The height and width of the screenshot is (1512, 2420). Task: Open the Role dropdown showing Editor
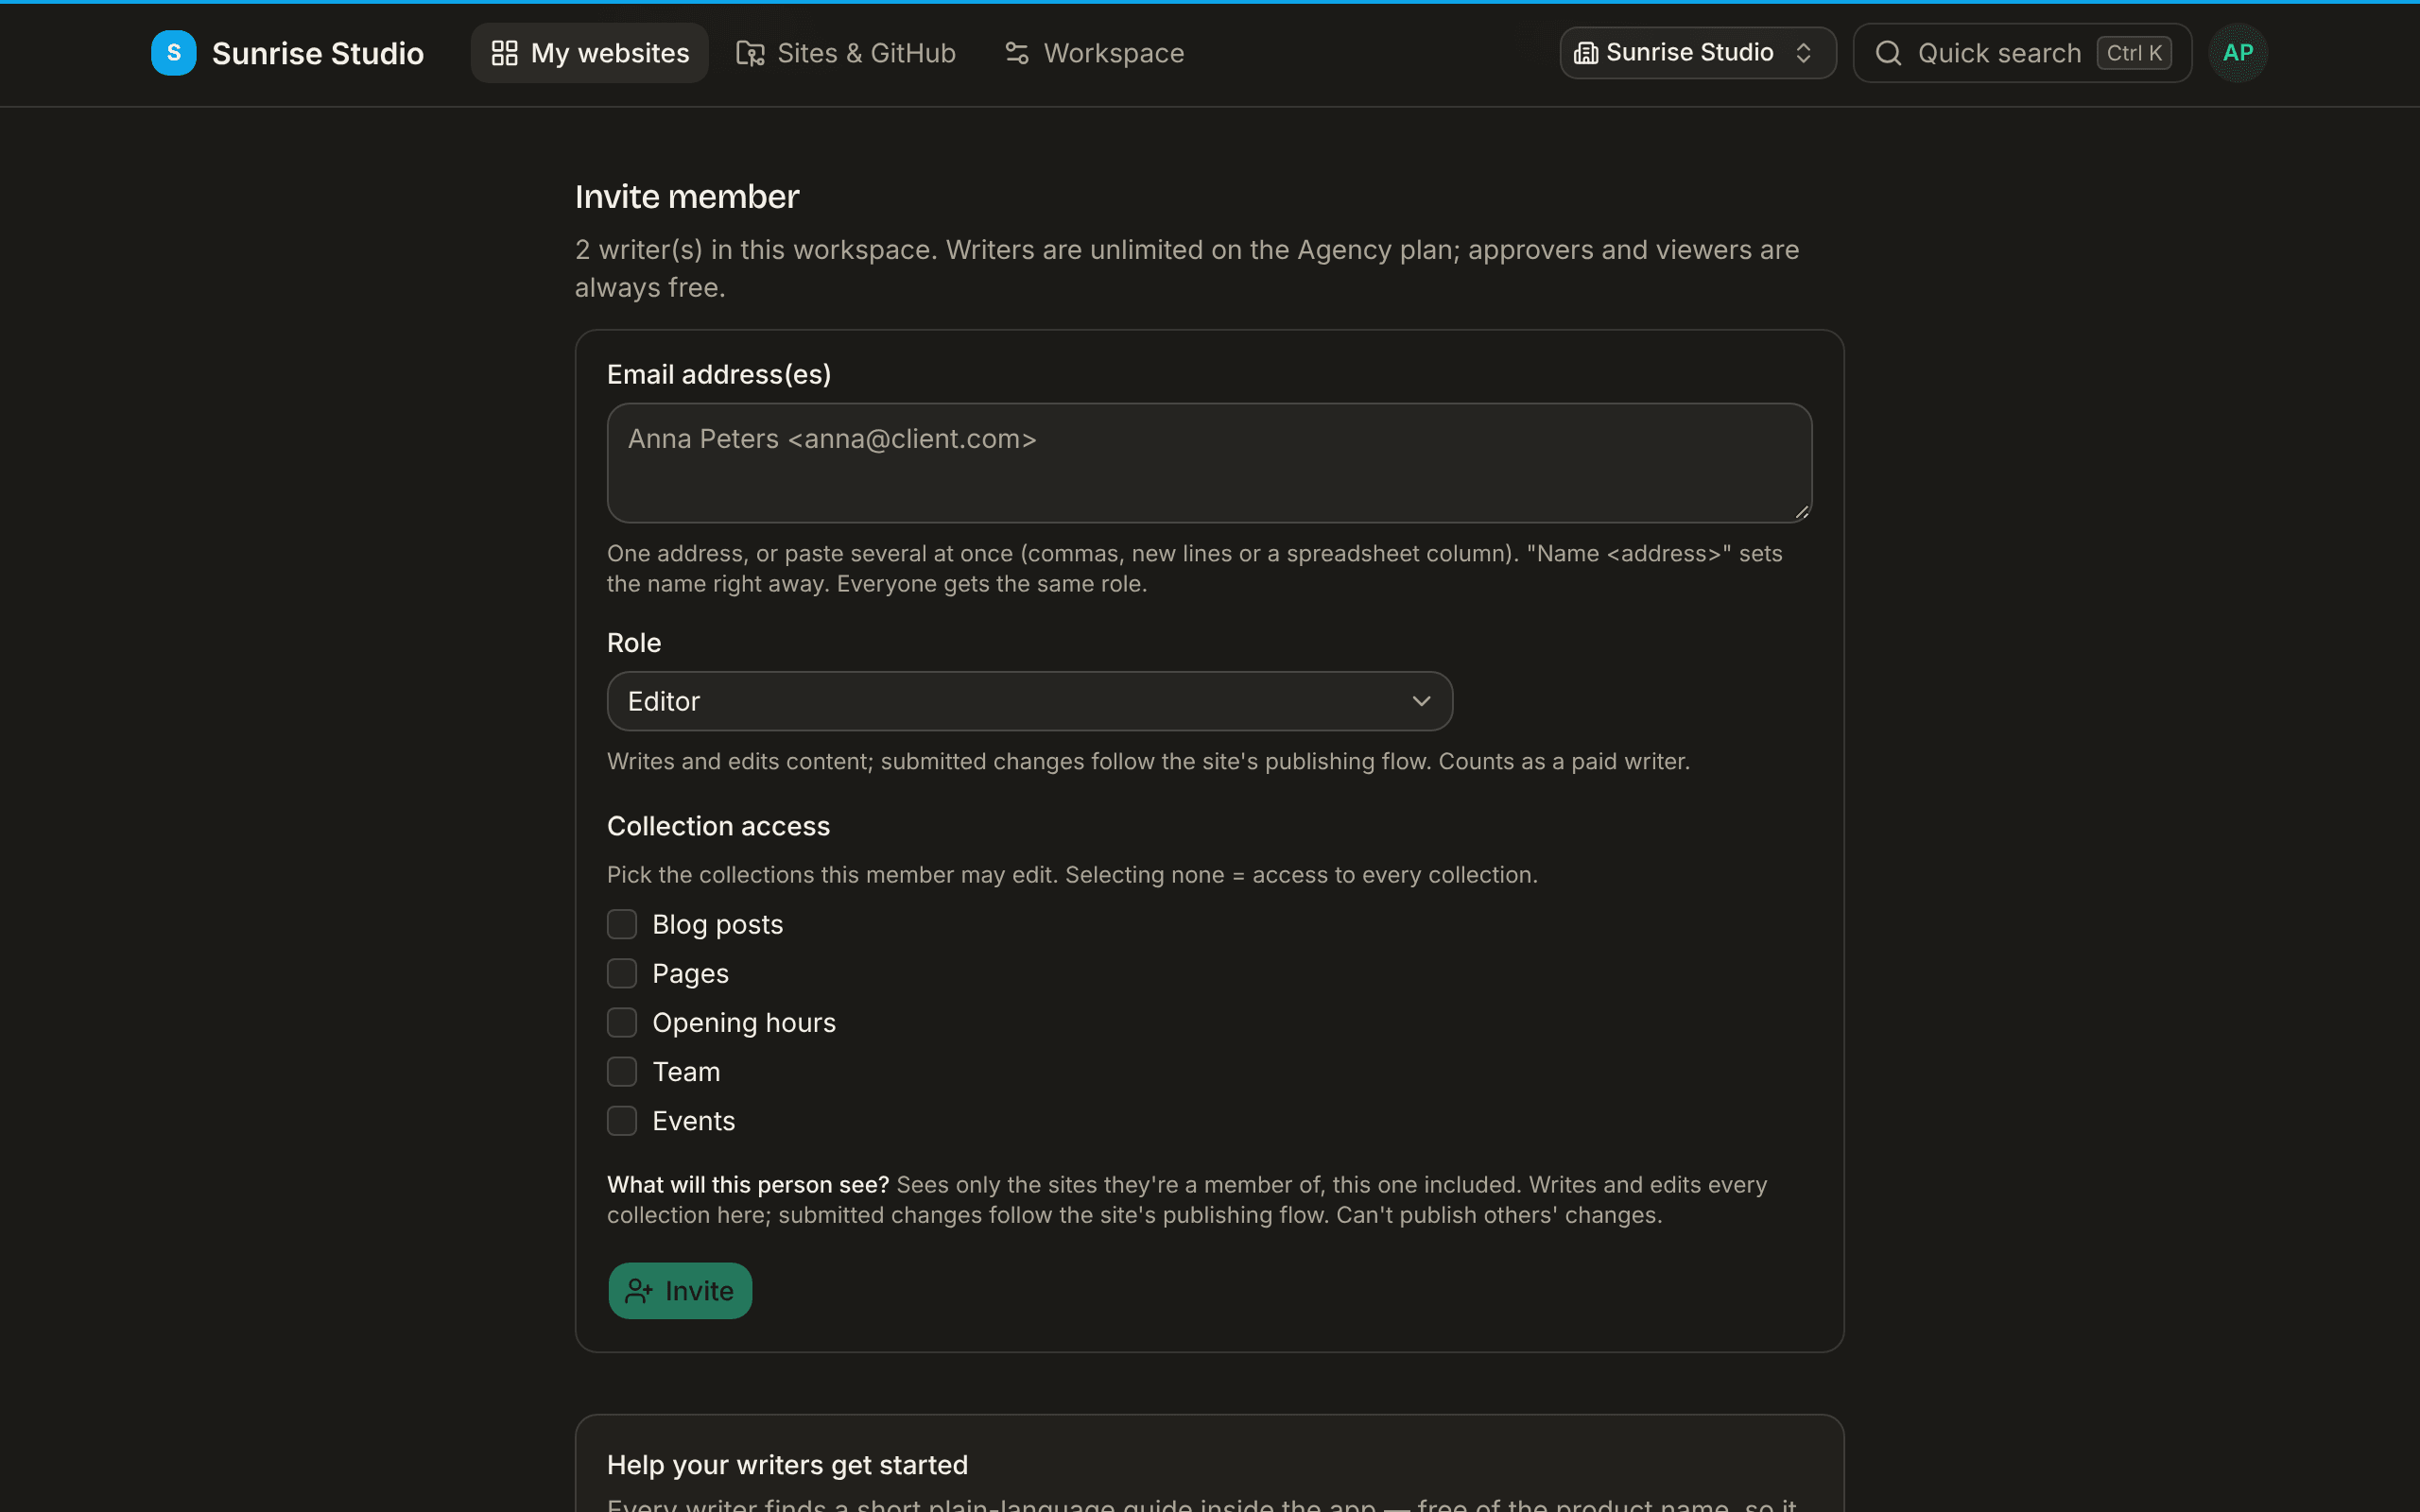1030,701
